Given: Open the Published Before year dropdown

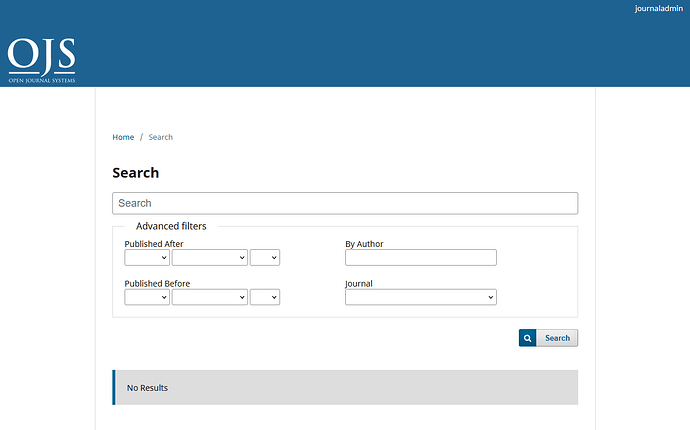Looking at the screenshot, I should [x=147, y=297].
